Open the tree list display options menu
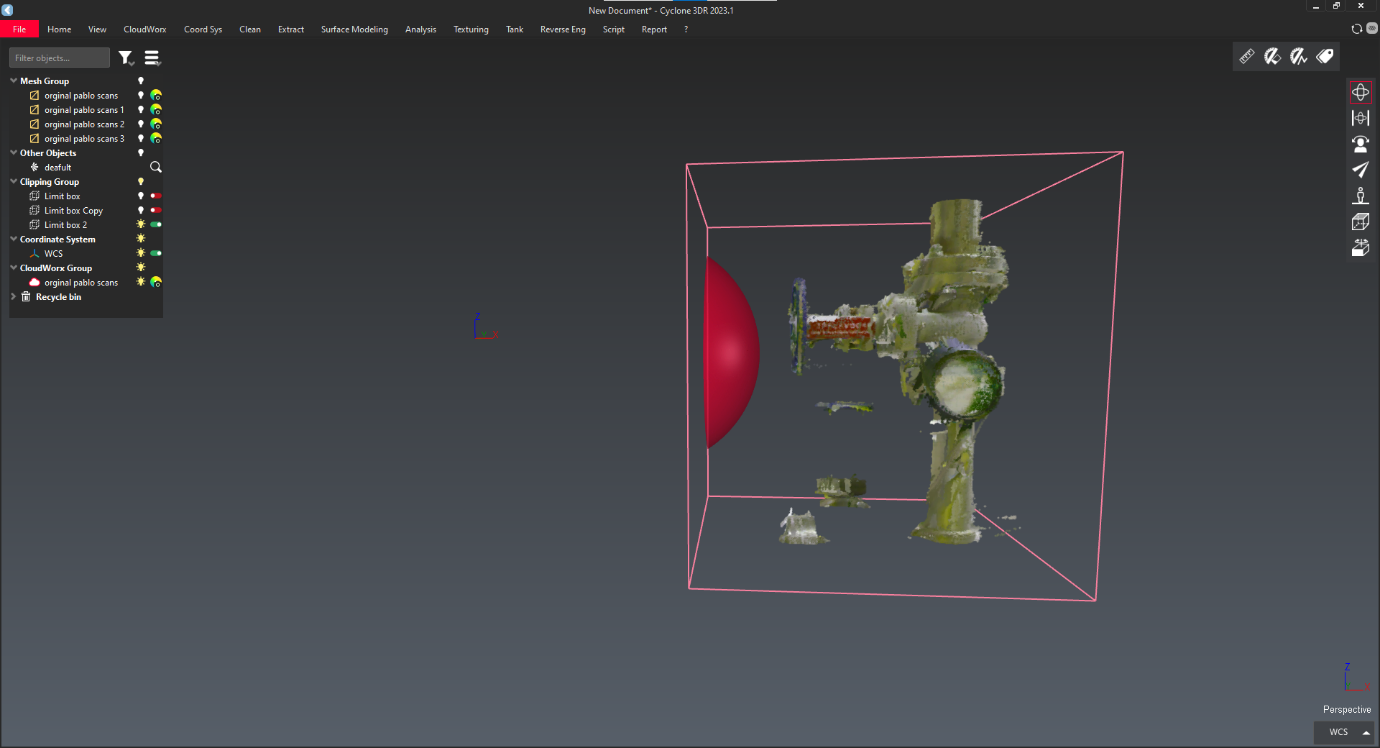Screen dimensions: 1380x748 152,58
